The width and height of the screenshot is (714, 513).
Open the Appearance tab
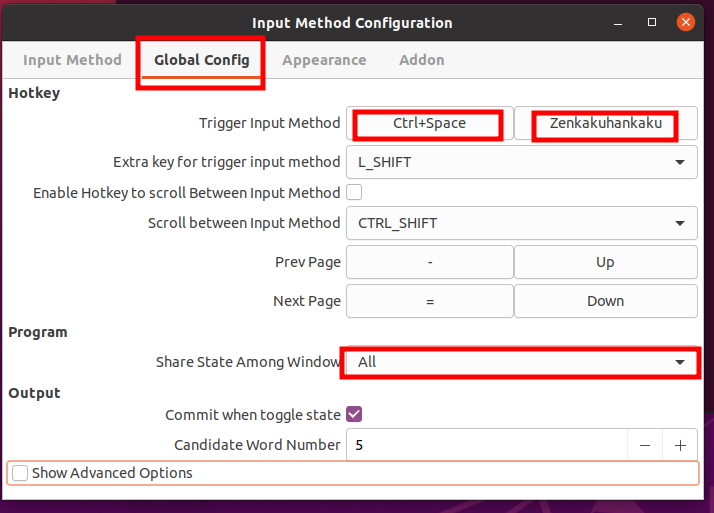(x=324, y=60)
